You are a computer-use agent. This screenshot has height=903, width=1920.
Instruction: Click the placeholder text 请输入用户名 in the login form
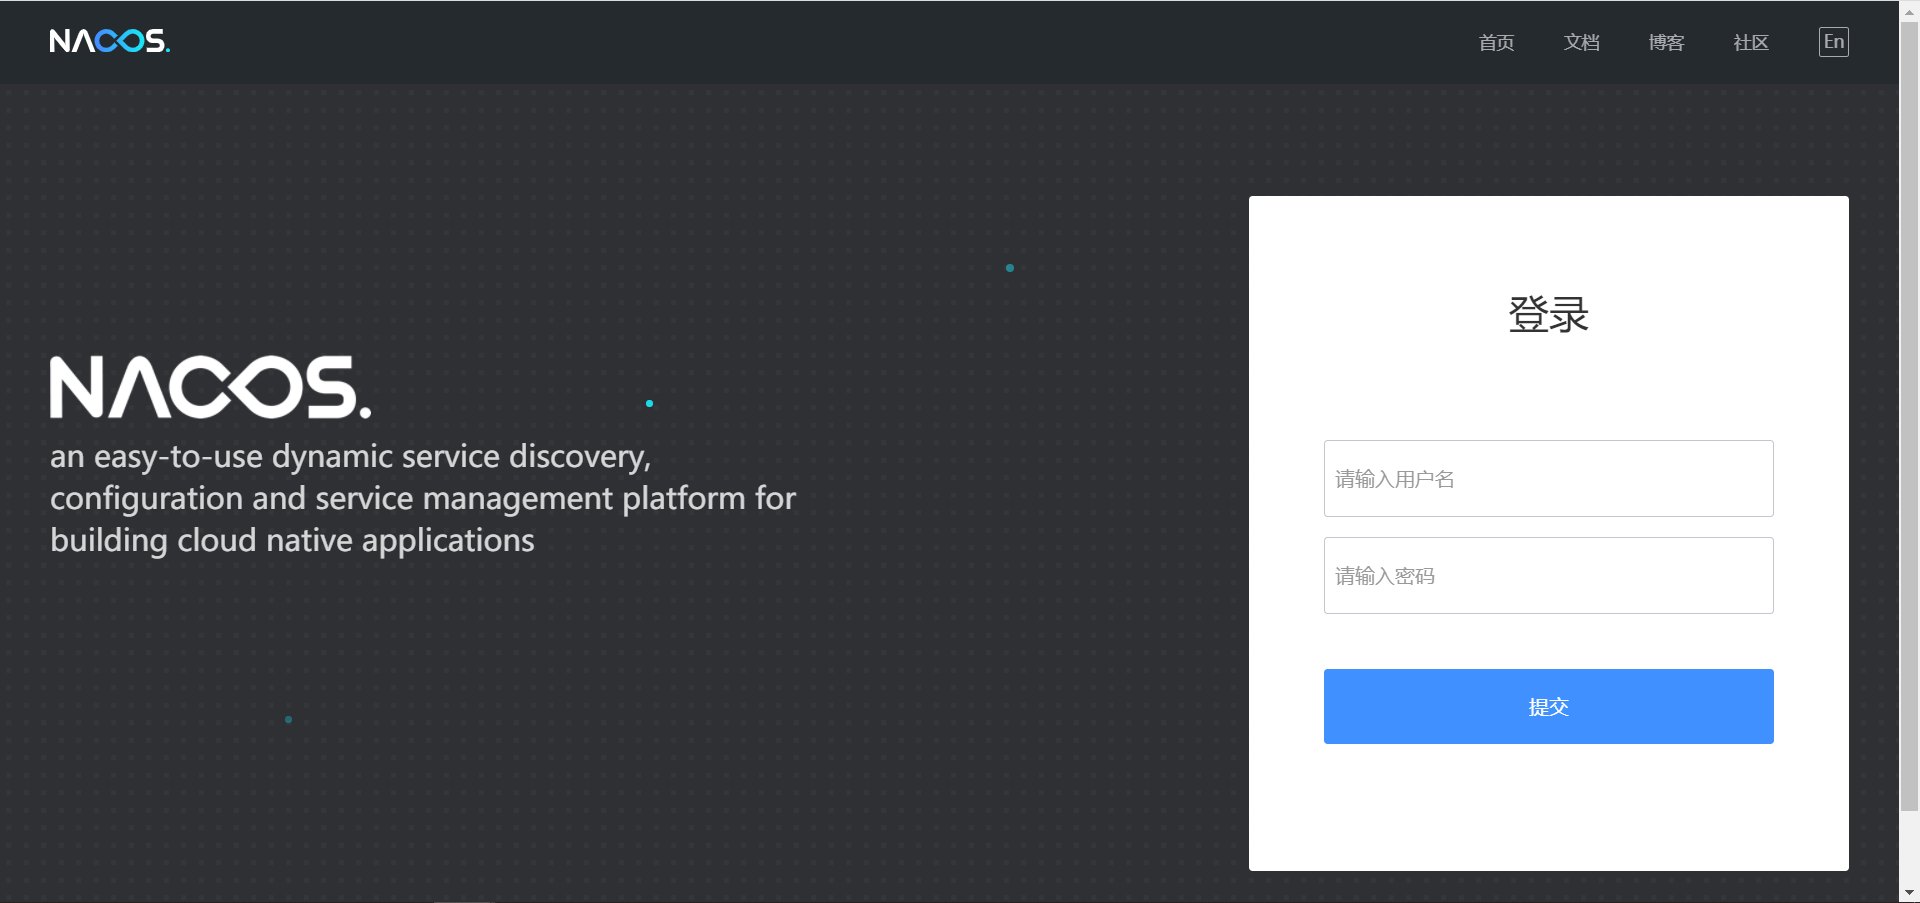(x=1393, y=479)
